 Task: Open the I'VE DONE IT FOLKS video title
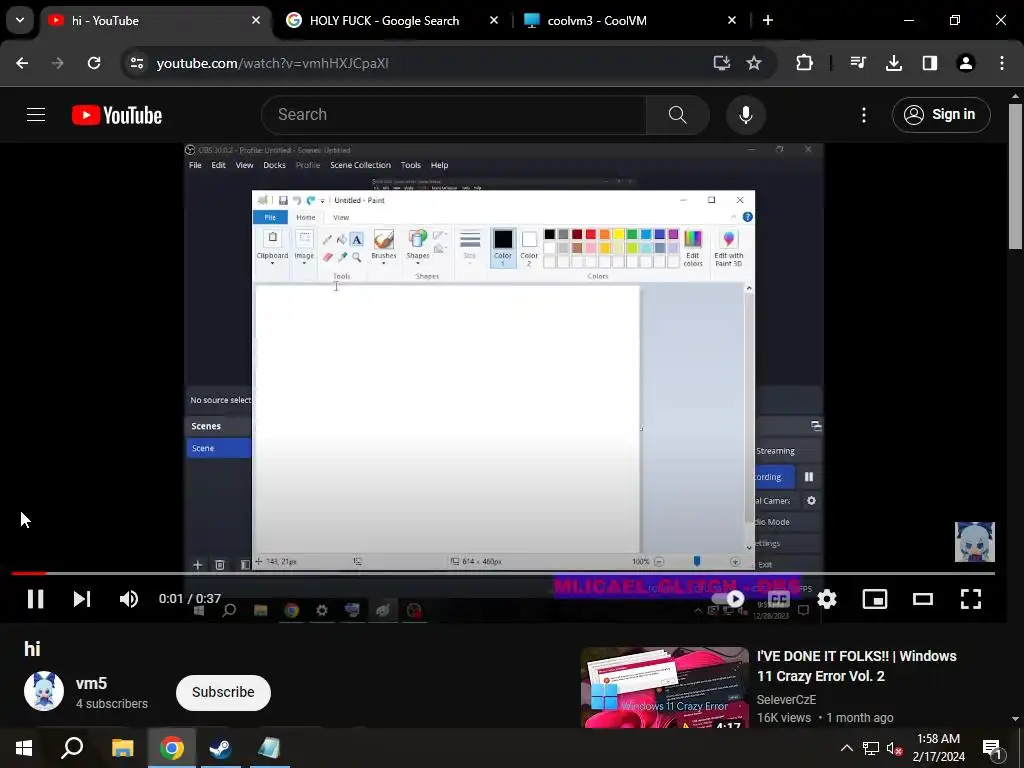click(x=856, y=666)
